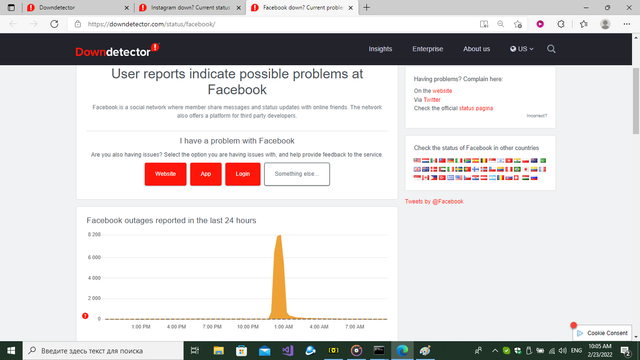Click the Windows taskbar search box
This screenshot has width=640, height=360.
[x=104, y=351]
